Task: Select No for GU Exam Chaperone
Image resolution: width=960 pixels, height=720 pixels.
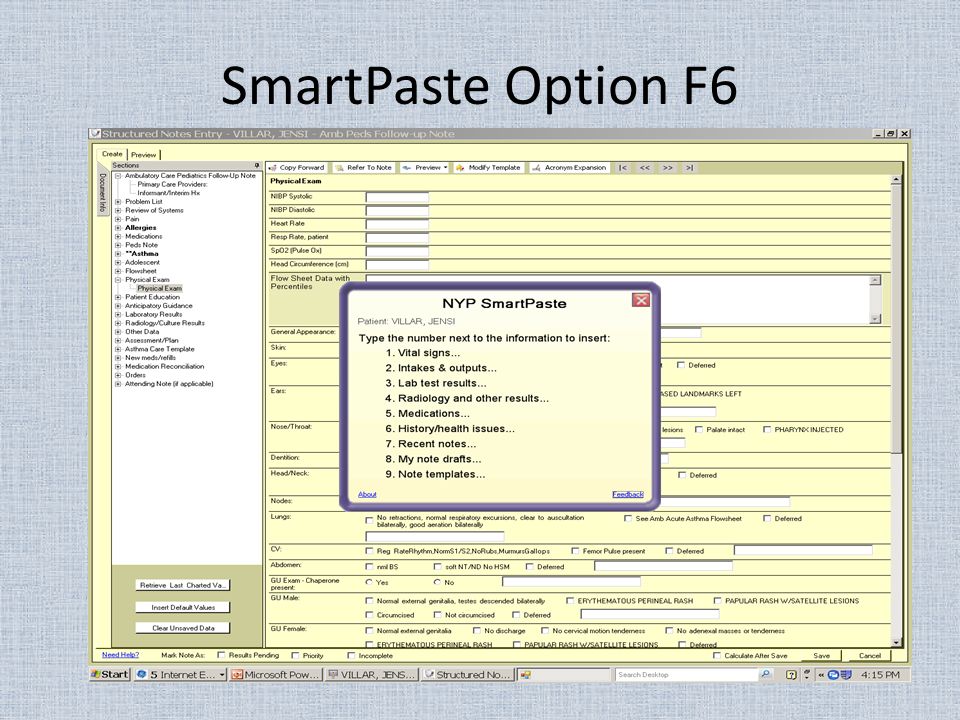Action: (x=437, y=582)
